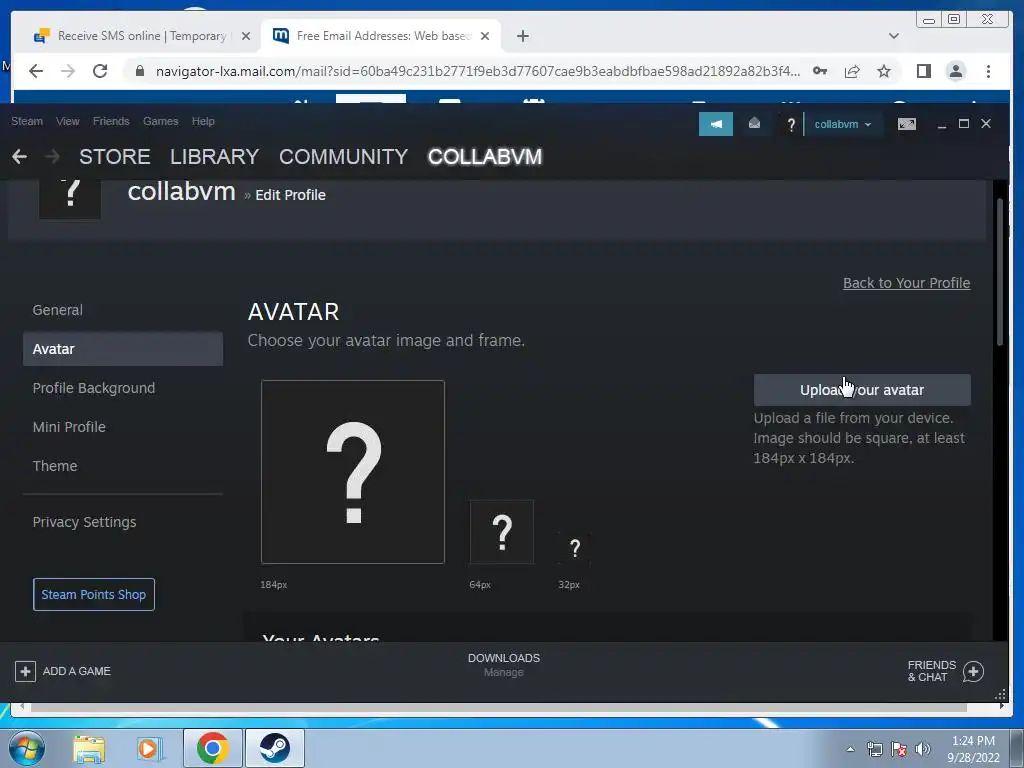Click the saved password key icon

pos(820,71)
